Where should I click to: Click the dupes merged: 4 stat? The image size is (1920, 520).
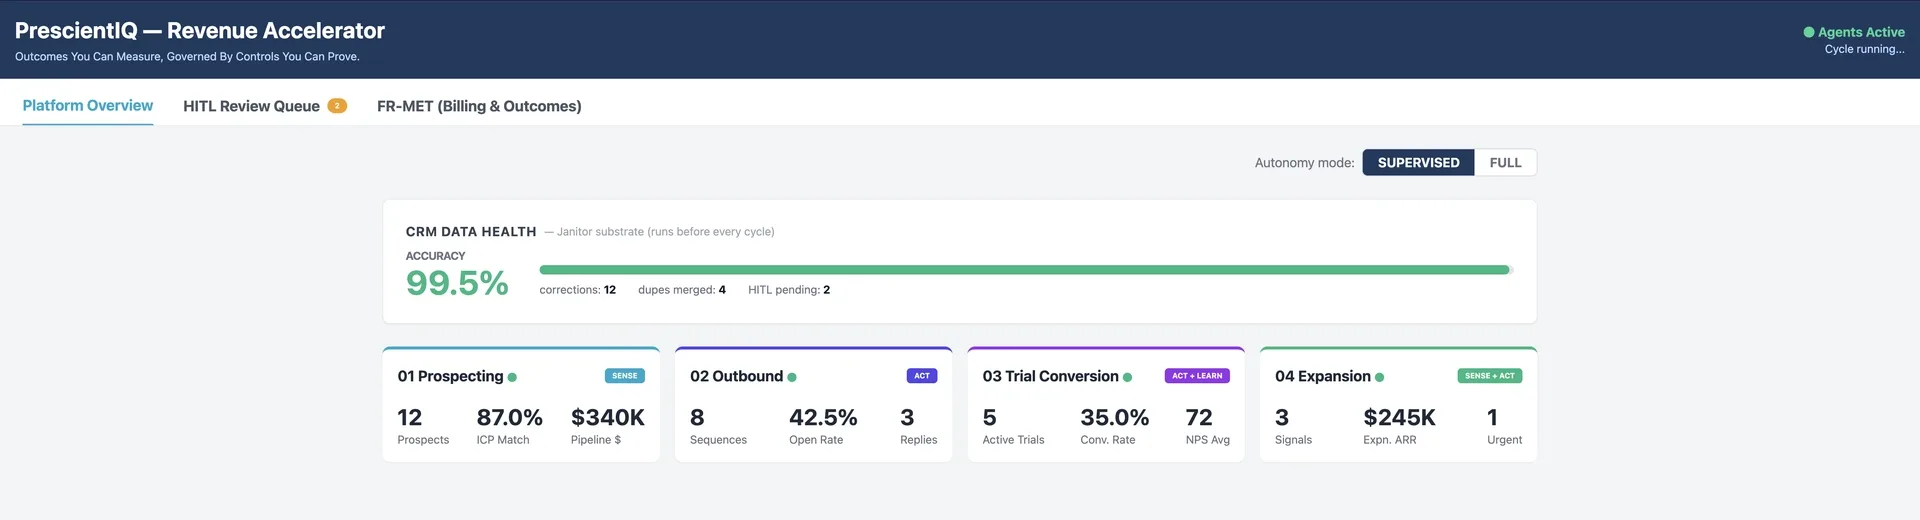pos(682,290)
